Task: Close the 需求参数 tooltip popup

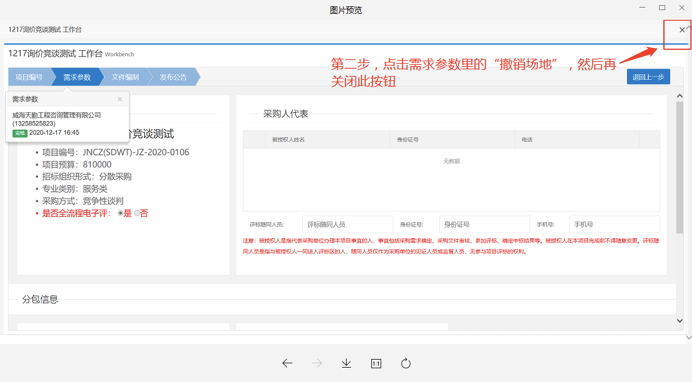Action: 120,99
